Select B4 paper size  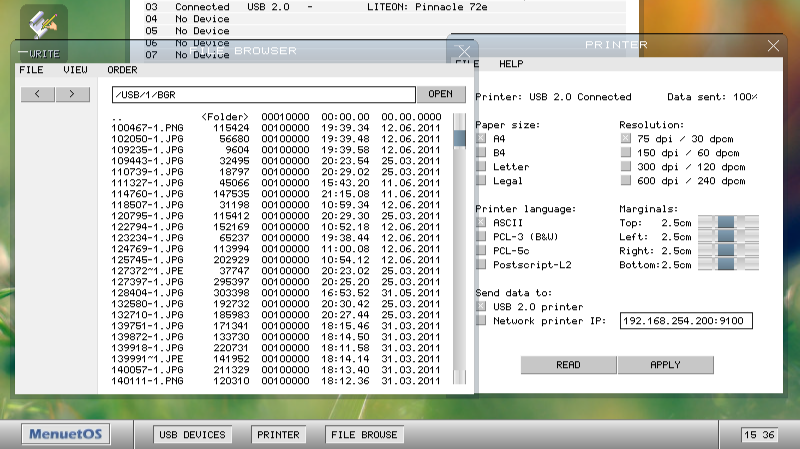point(482,153)
